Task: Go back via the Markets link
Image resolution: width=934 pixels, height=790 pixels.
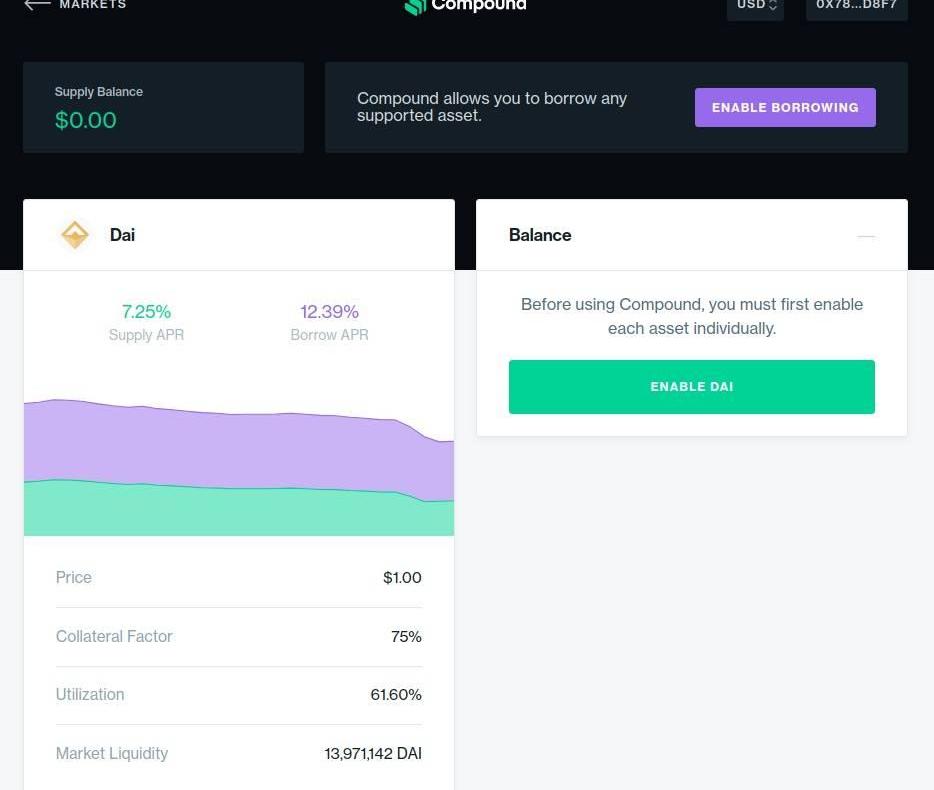Action: pos(92,4)
